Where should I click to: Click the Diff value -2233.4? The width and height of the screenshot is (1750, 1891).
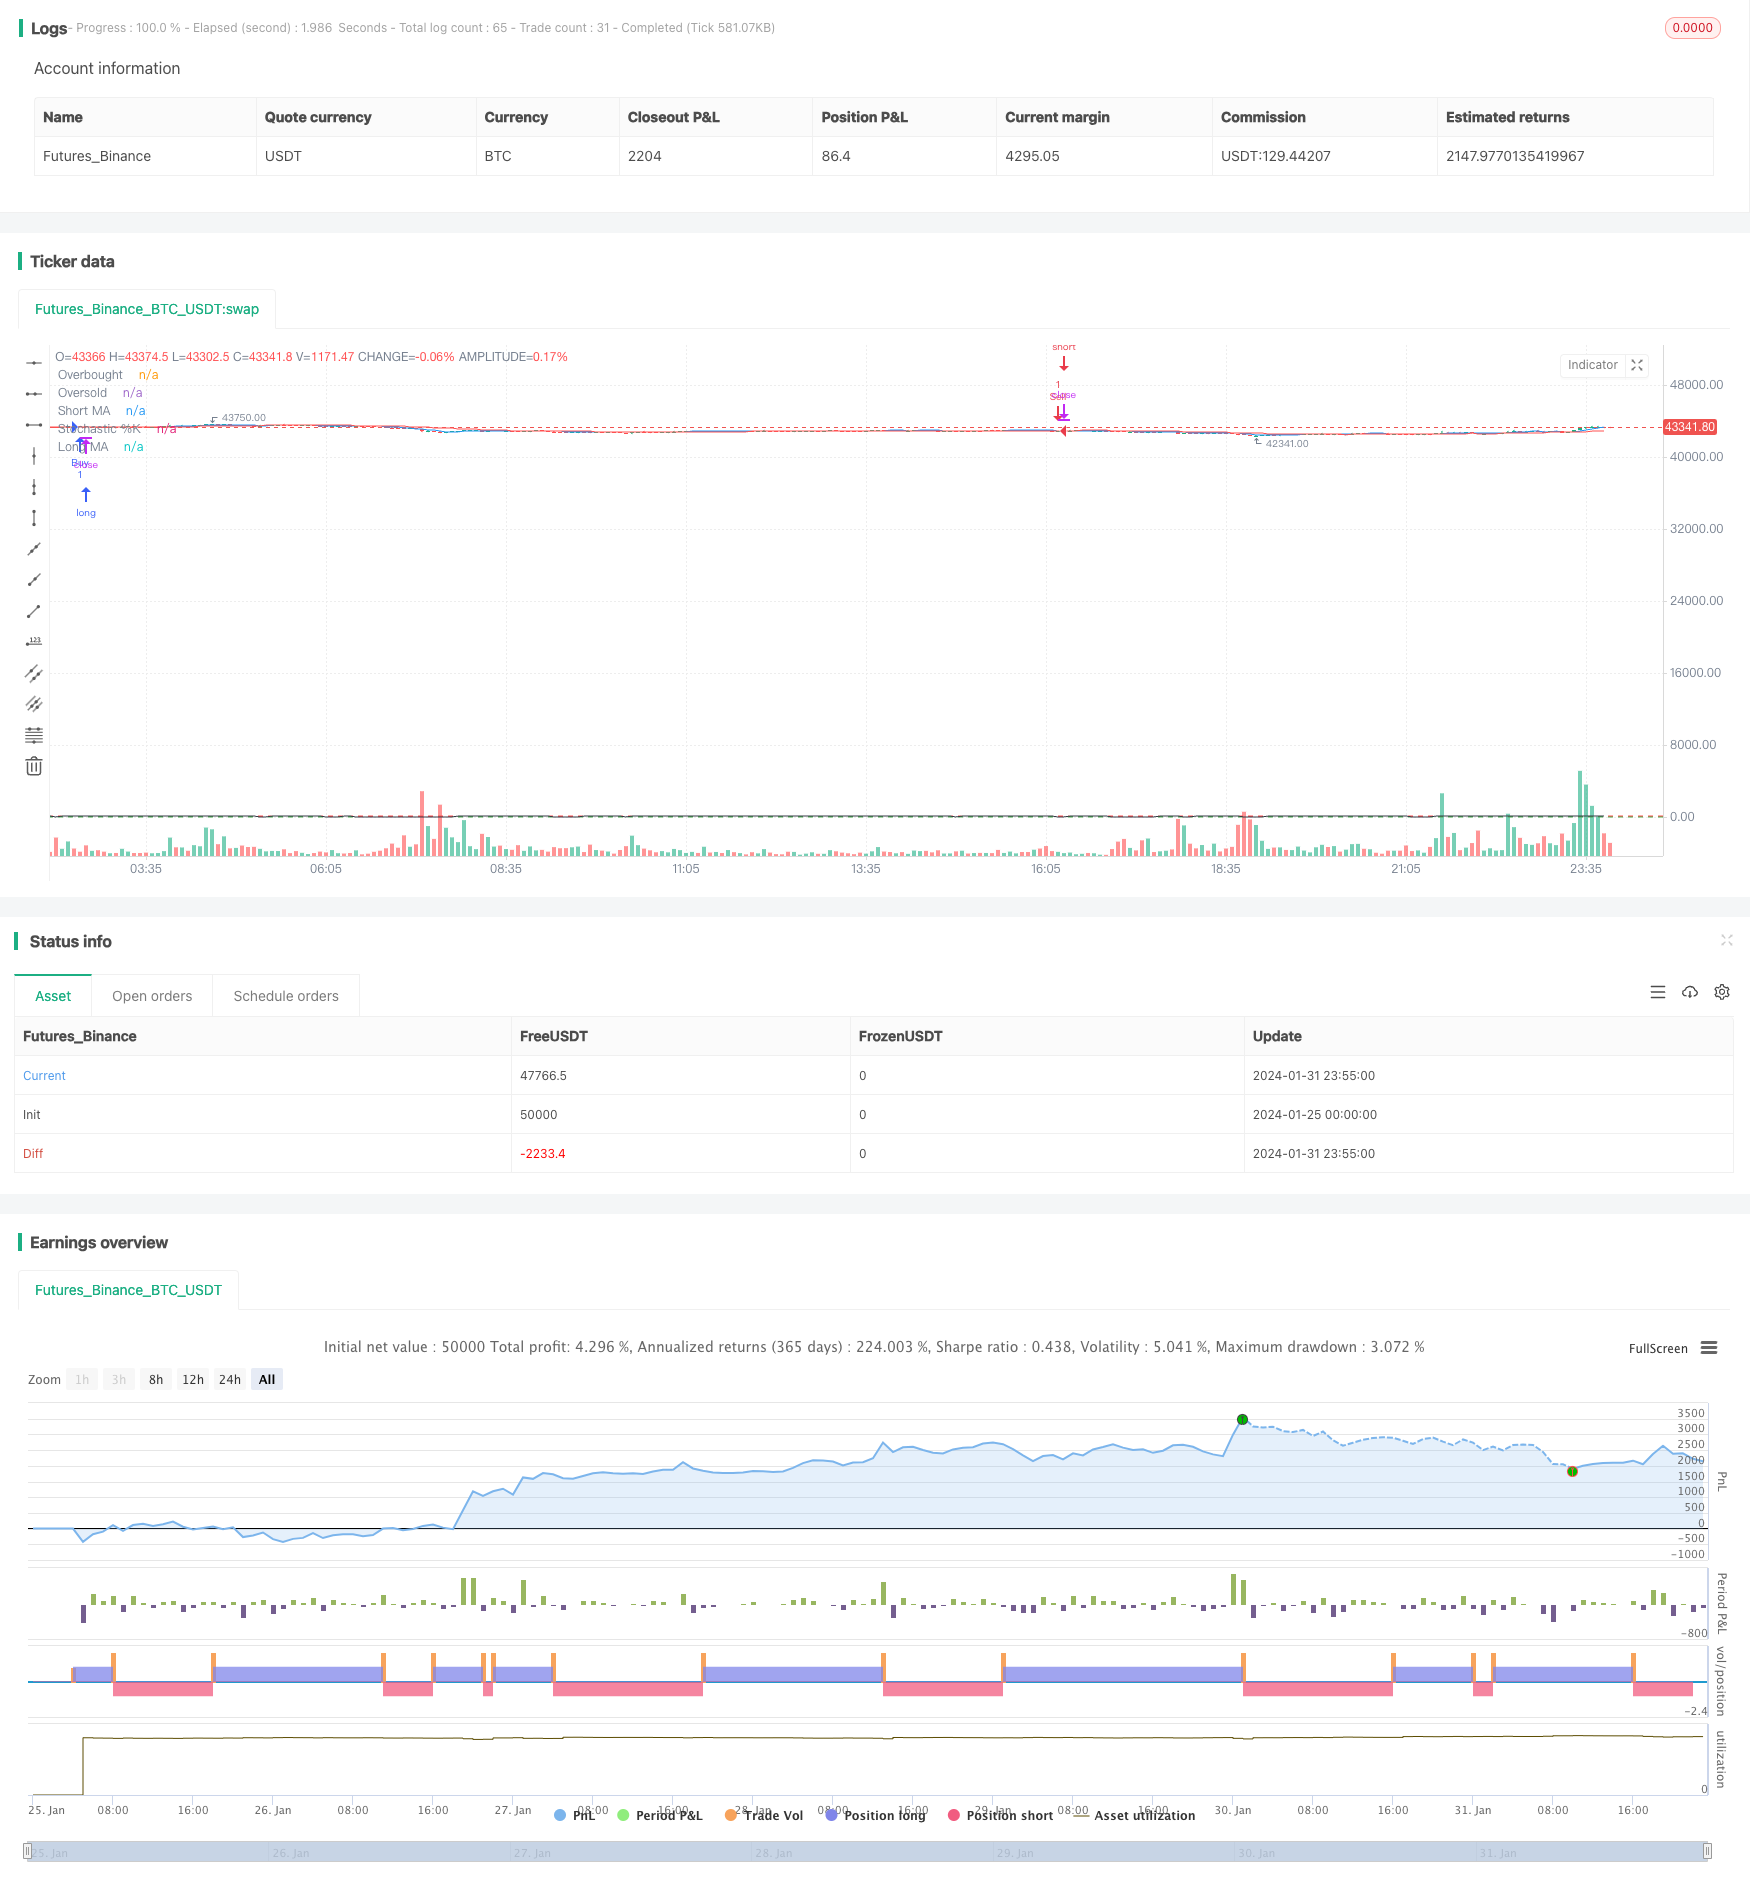click(542, 1153)
